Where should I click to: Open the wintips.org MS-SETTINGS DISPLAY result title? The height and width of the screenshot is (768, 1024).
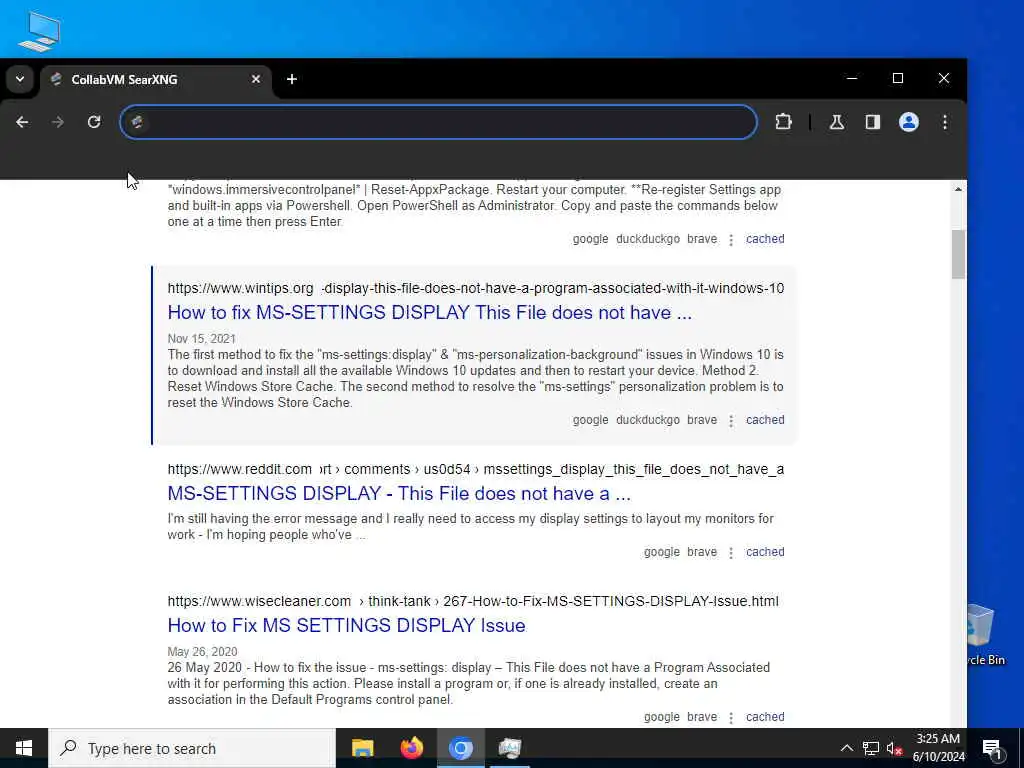429,313
